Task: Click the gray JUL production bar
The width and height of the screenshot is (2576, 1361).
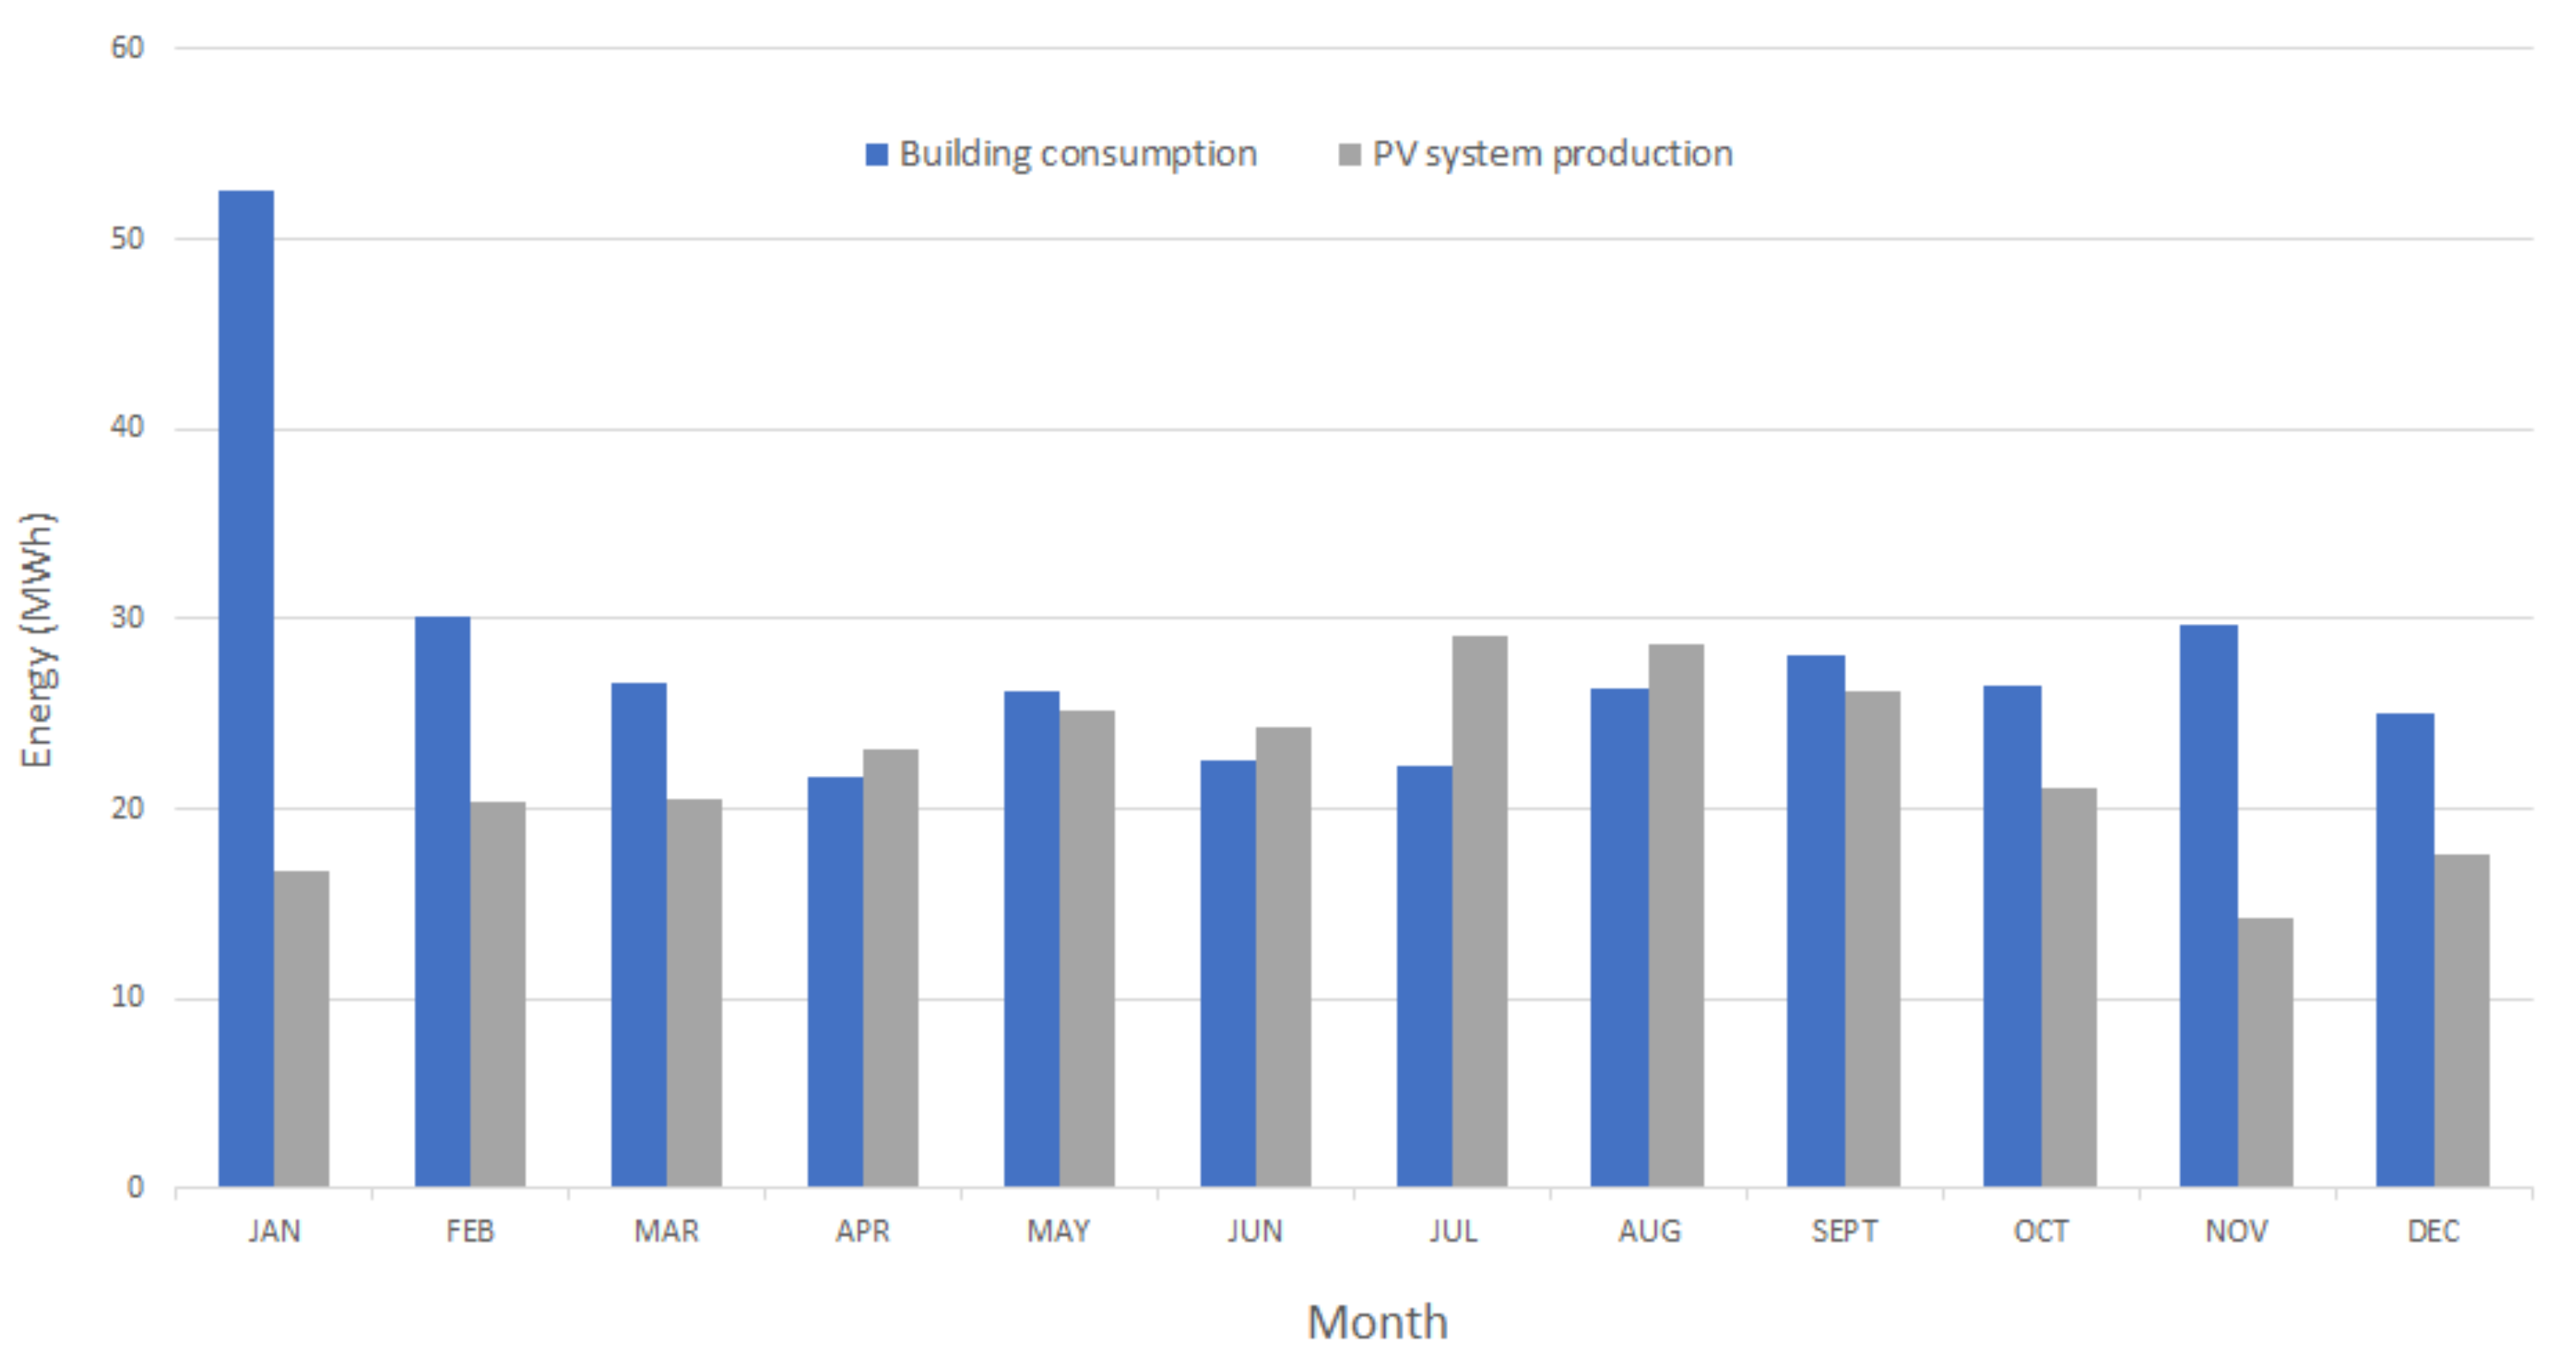Action: click(x=1479, y=911)
